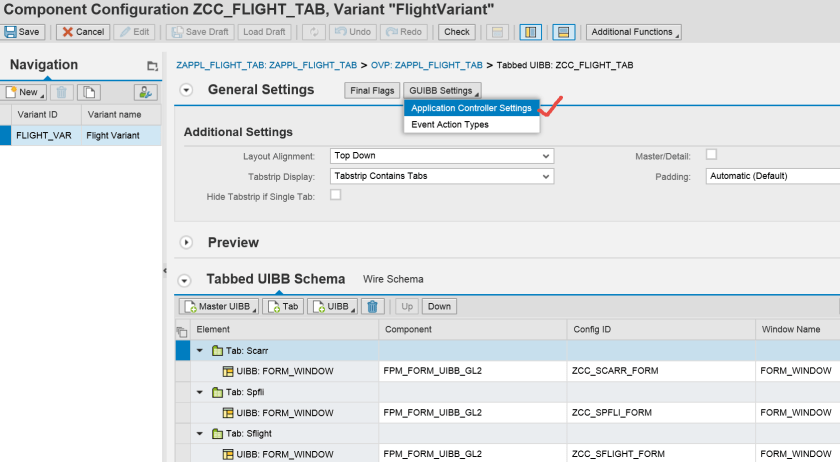The image size is (840, 462).
Task: Check Hide Tabstrip if Single Tab
Action: (336, 195)
